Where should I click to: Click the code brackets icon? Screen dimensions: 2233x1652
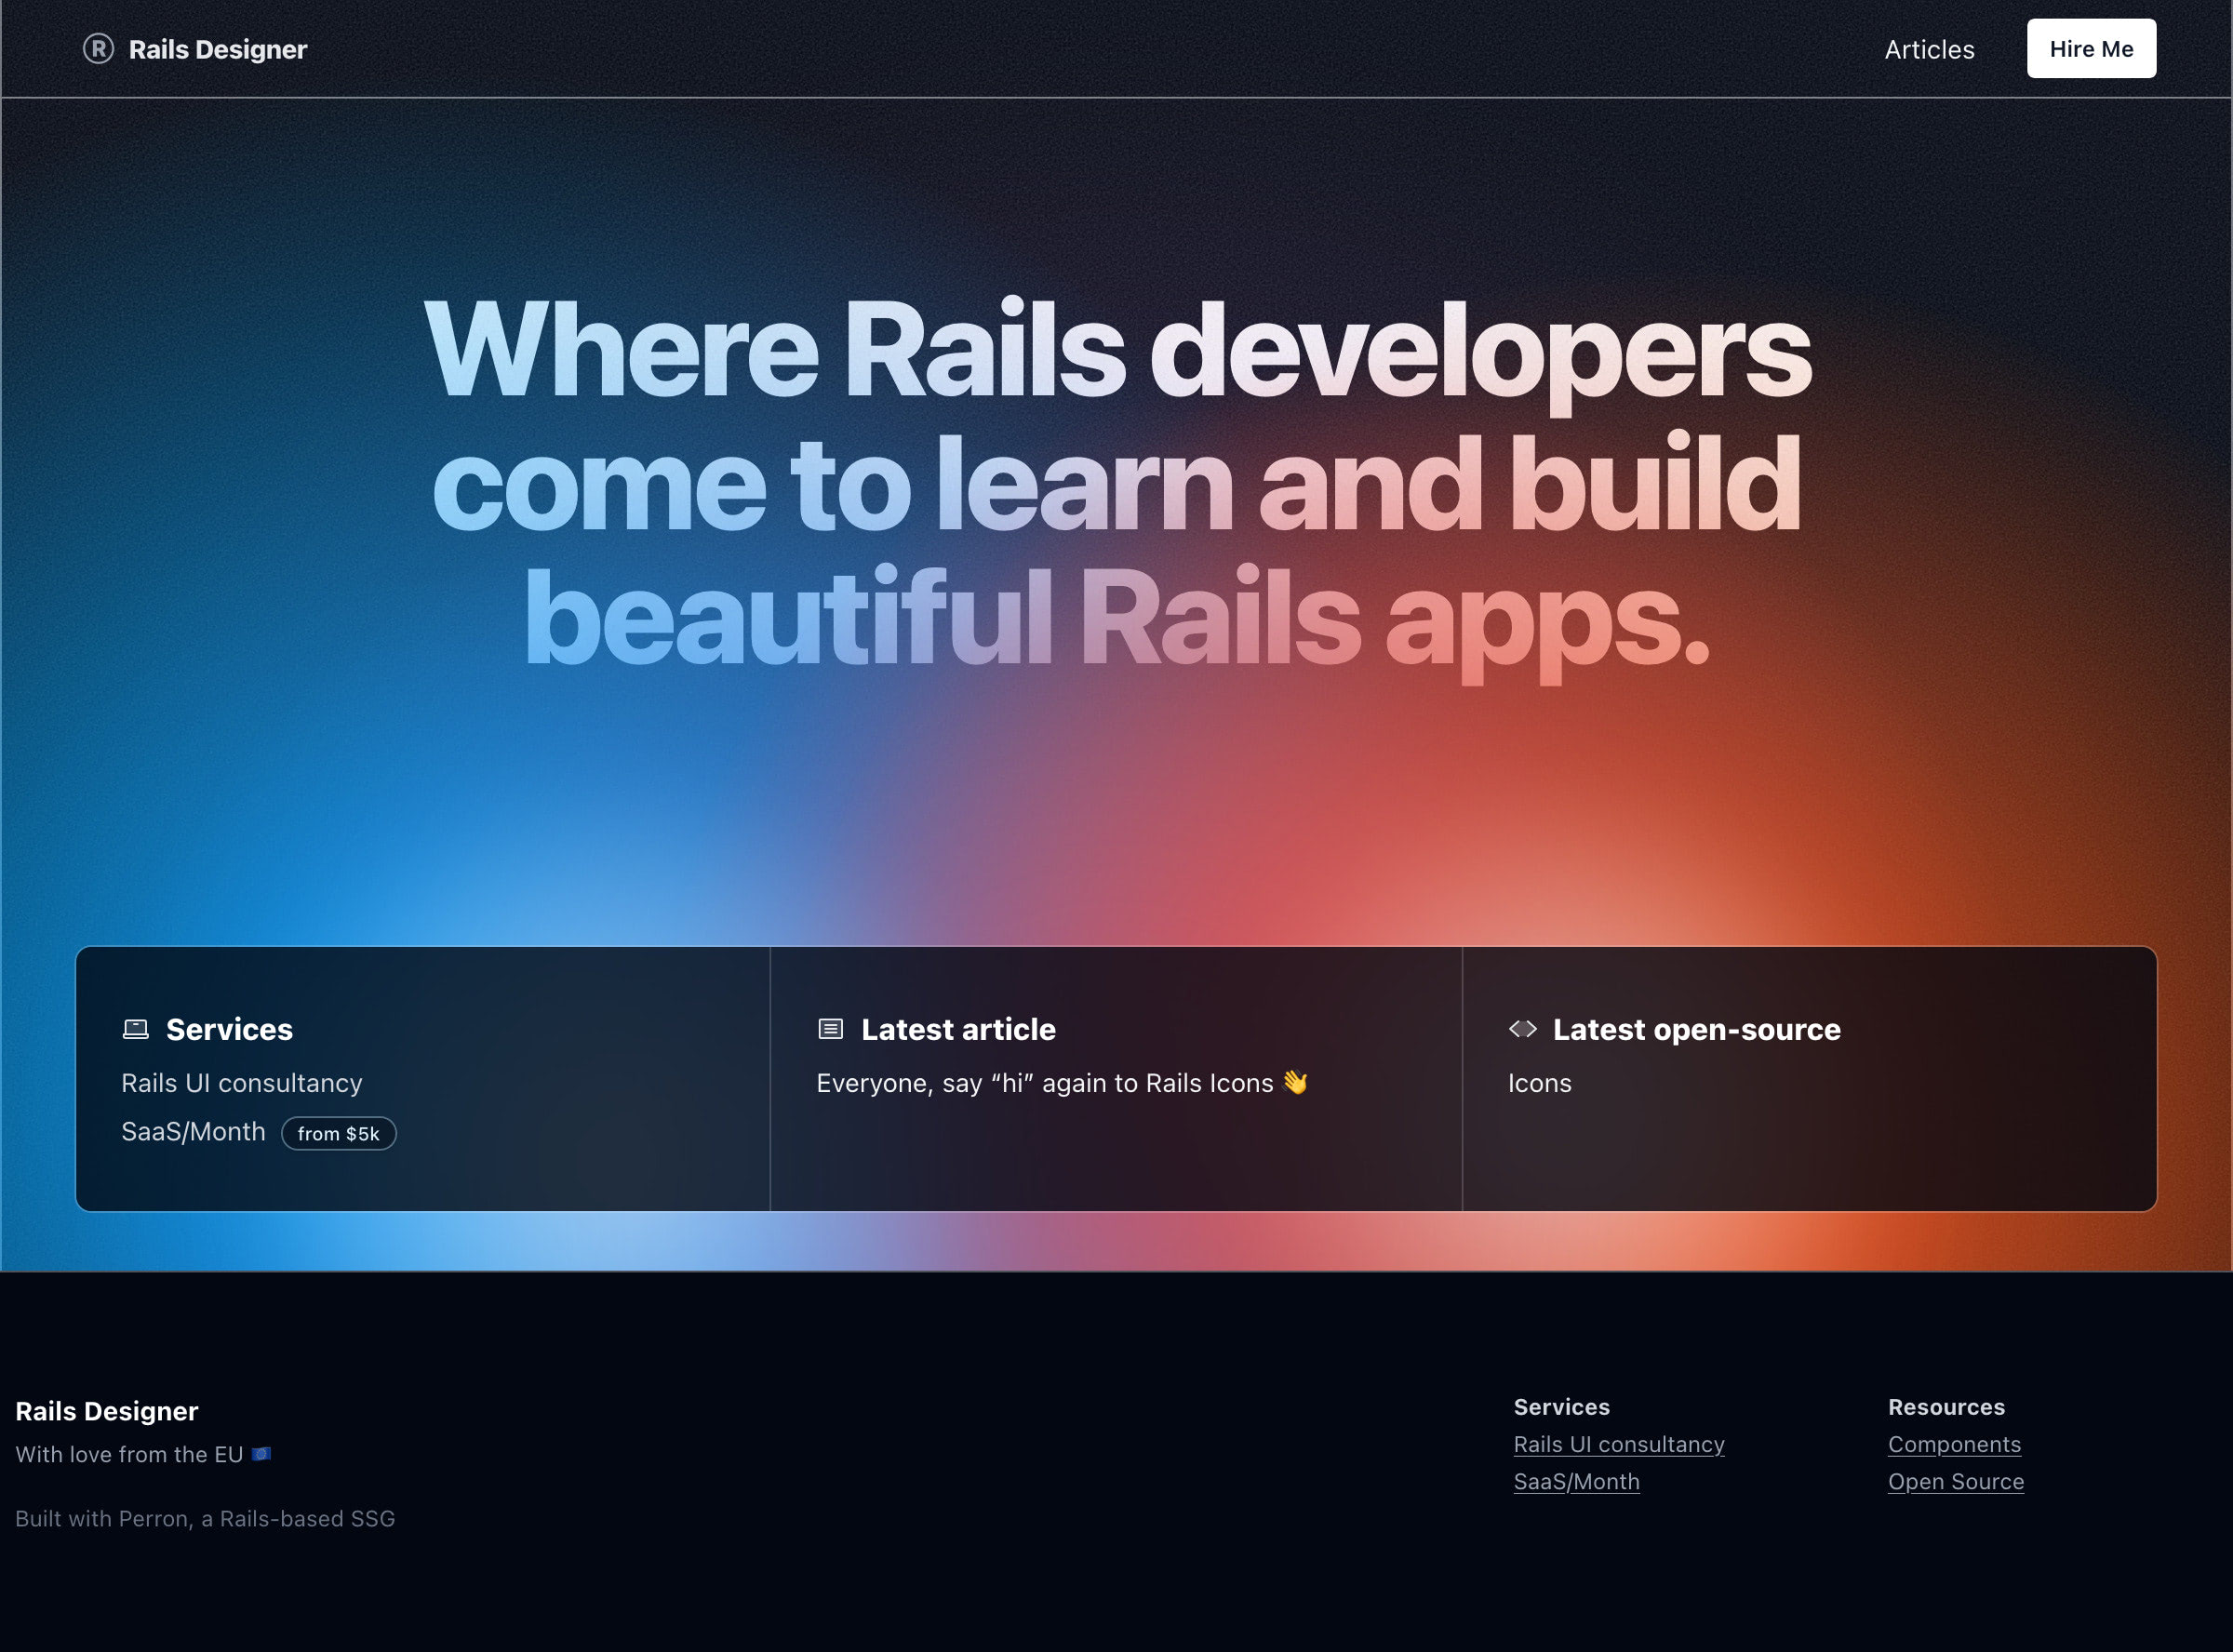[x=1522, y=1029]
